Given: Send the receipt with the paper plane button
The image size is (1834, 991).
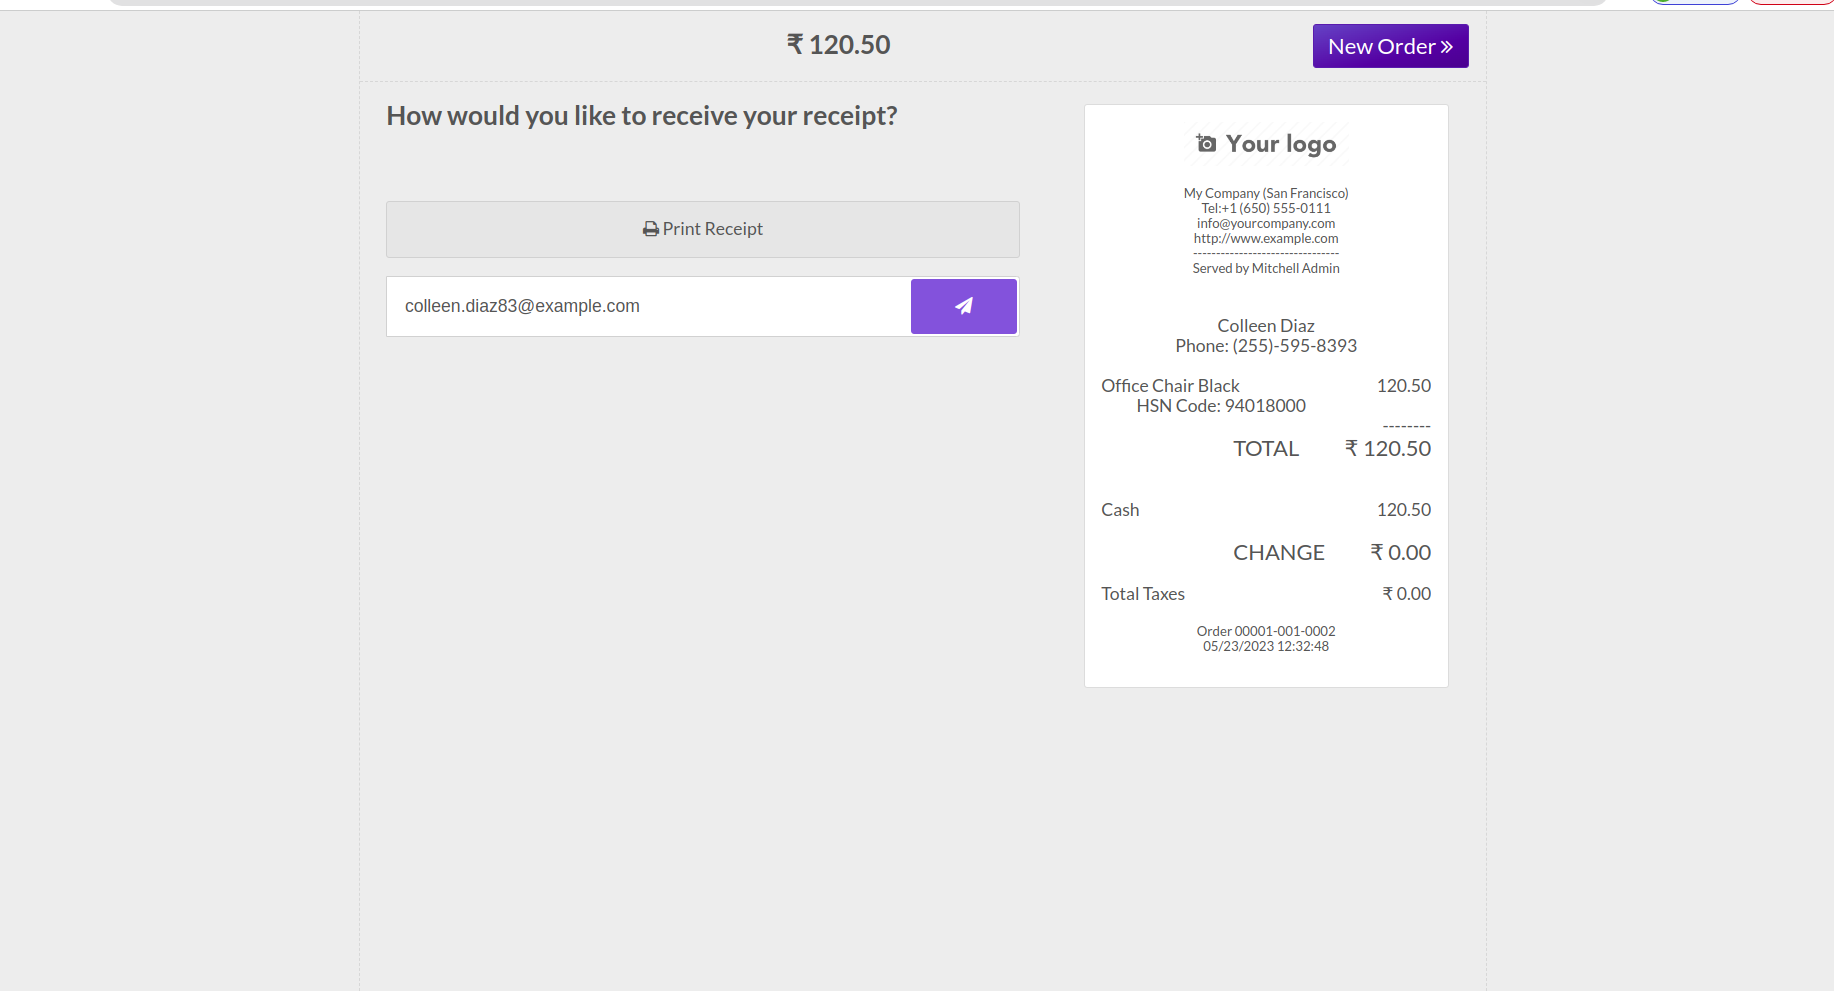Looking at the screenshot, I should tap(963, 306).
